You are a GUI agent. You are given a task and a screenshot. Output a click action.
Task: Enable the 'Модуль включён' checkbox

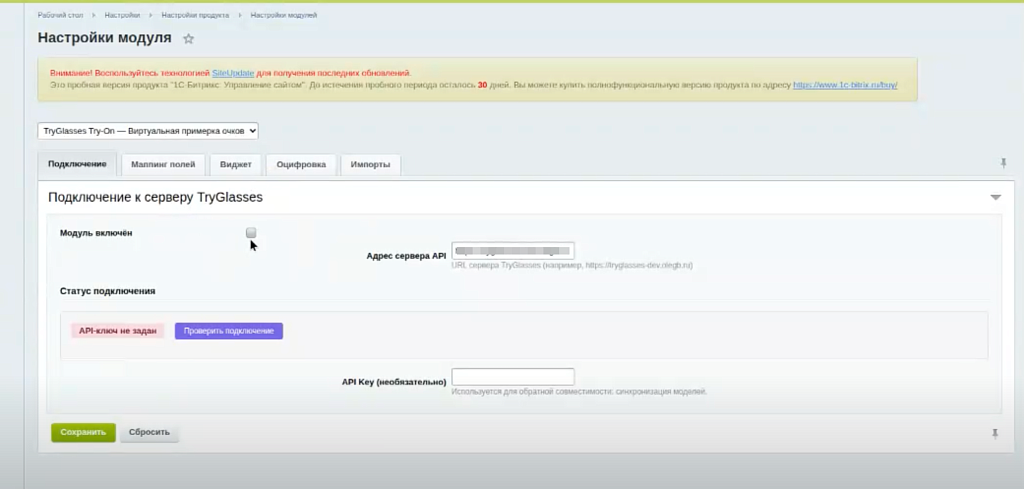(x=251, y=232)
